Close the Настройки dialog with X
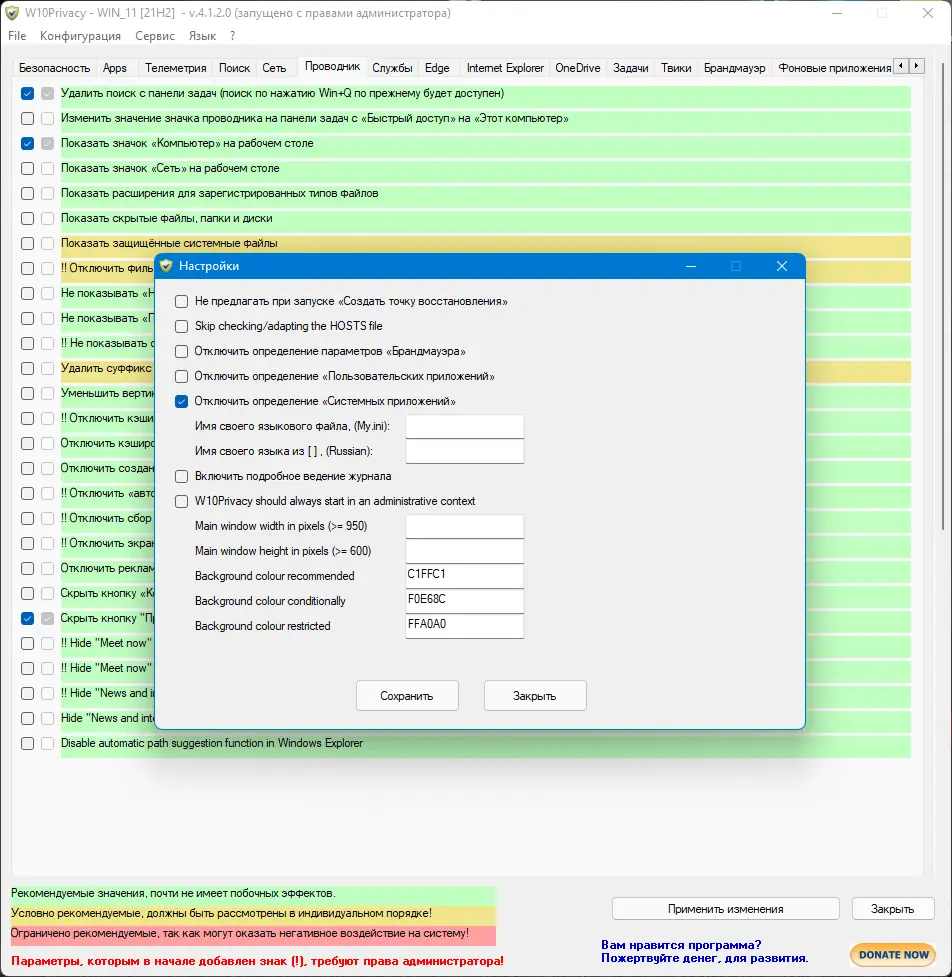The height and width of the screenshot is (977, 952). [782, 266]
